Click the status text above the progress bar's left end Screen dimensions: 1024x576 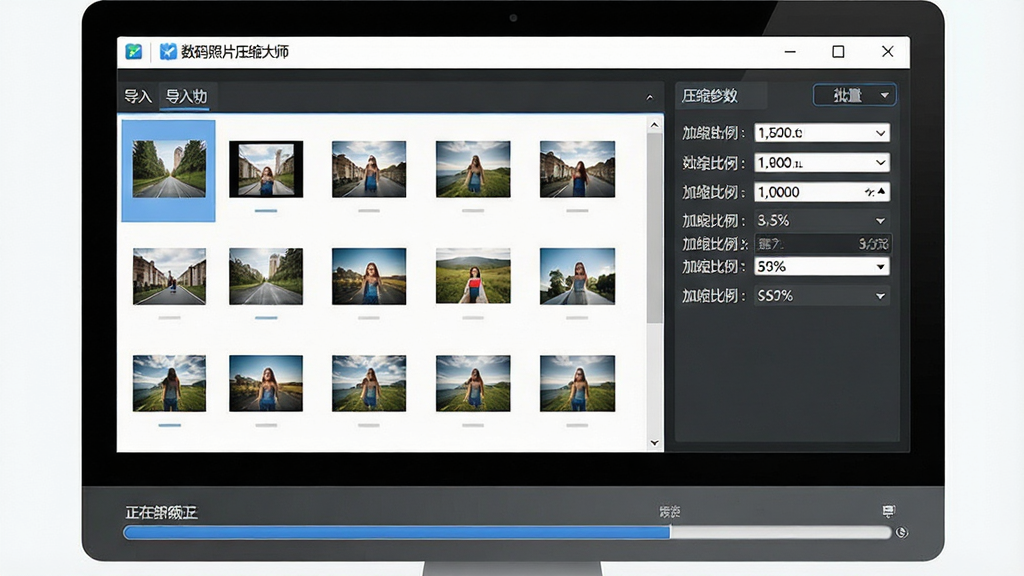(x=161, y=513)
